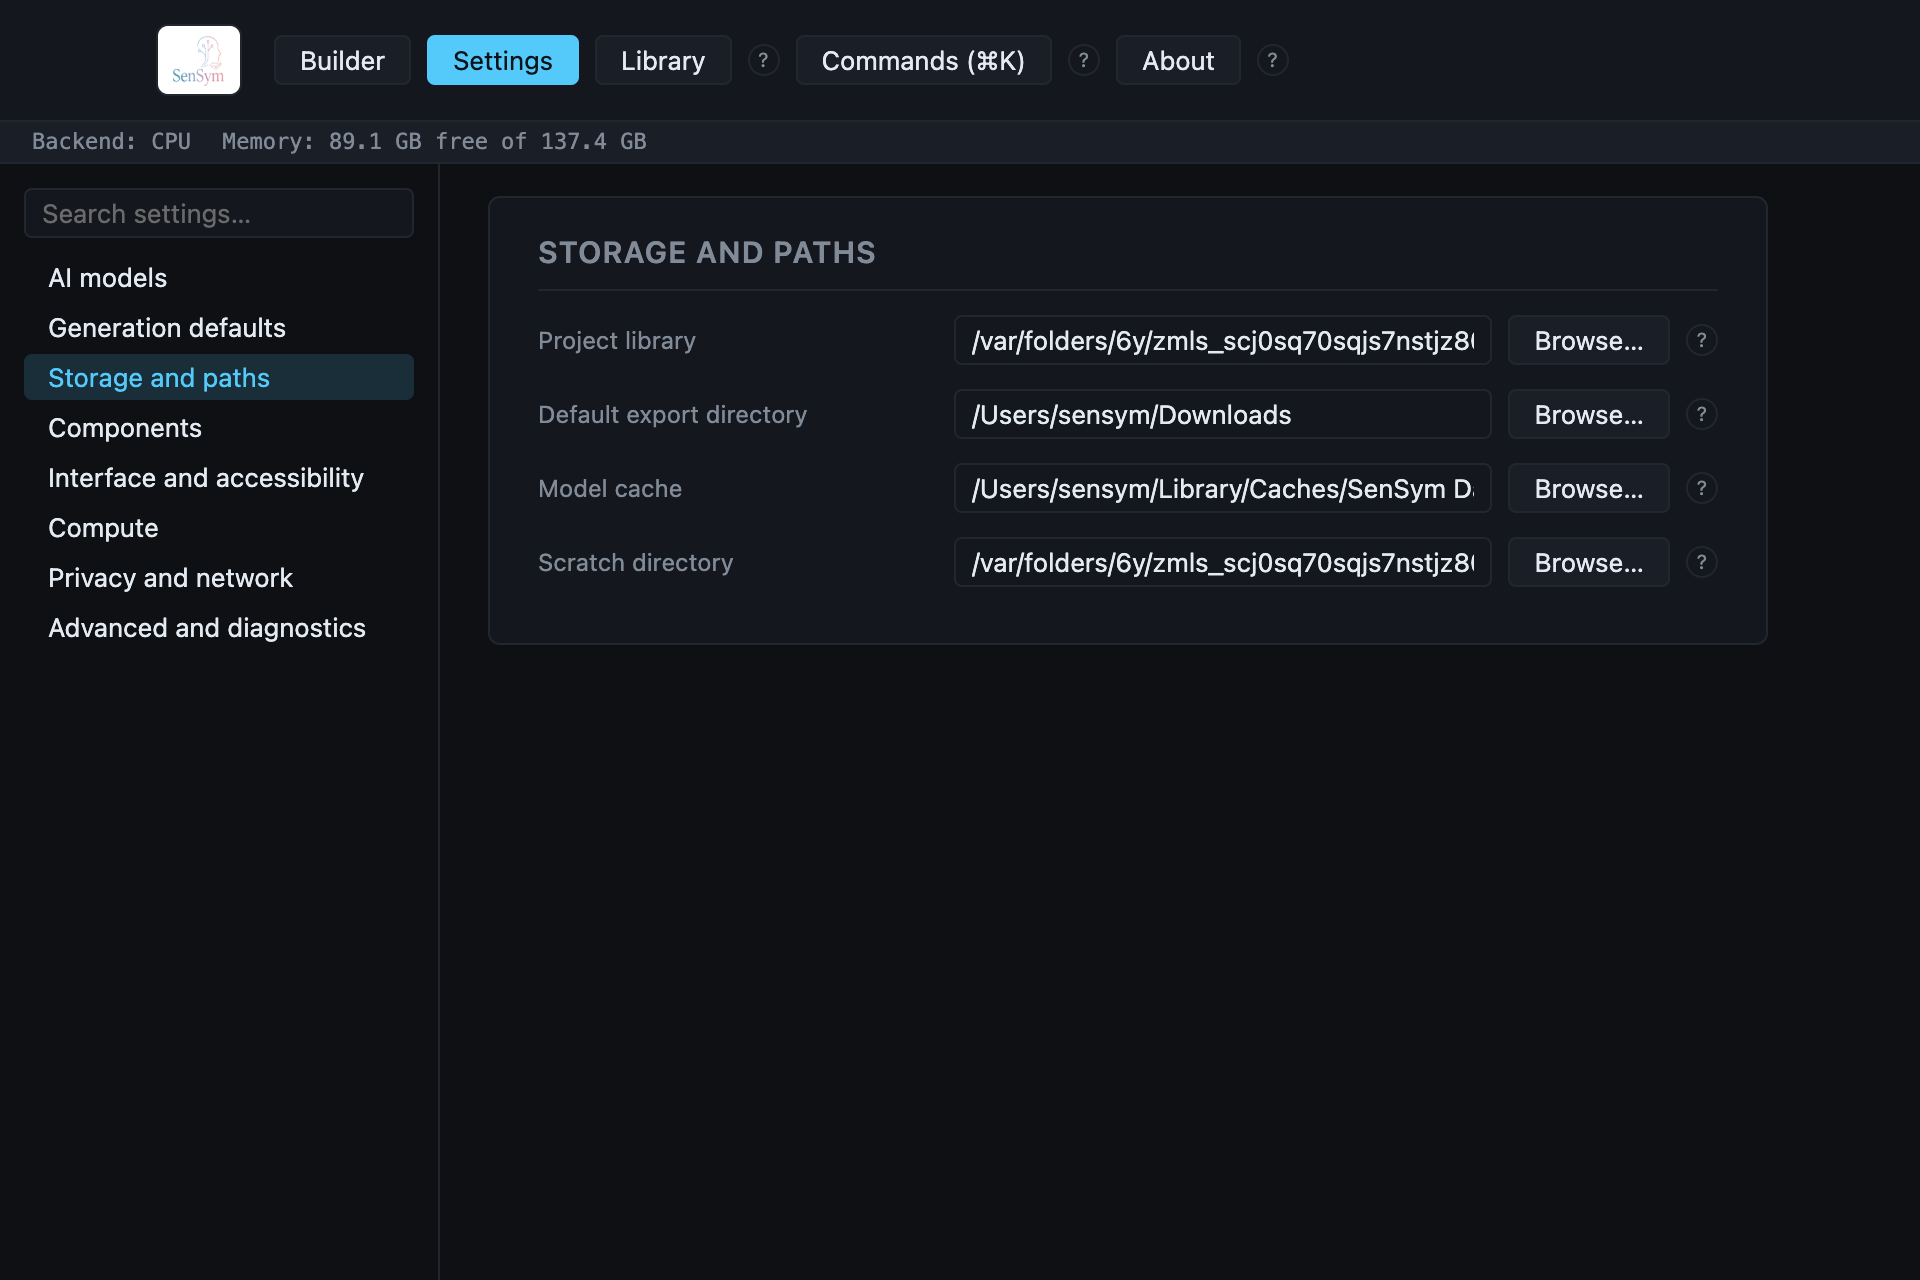This screenshot has width=1920, height=1280.
Task: Open Compute settings section
Action: tap(219, 527)
